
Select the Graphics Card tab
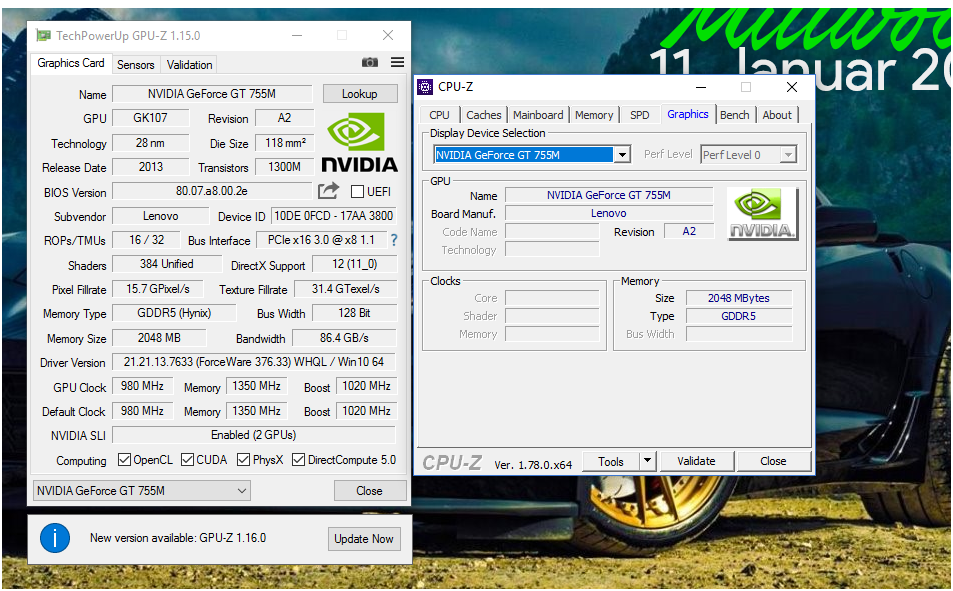(71, 63)
